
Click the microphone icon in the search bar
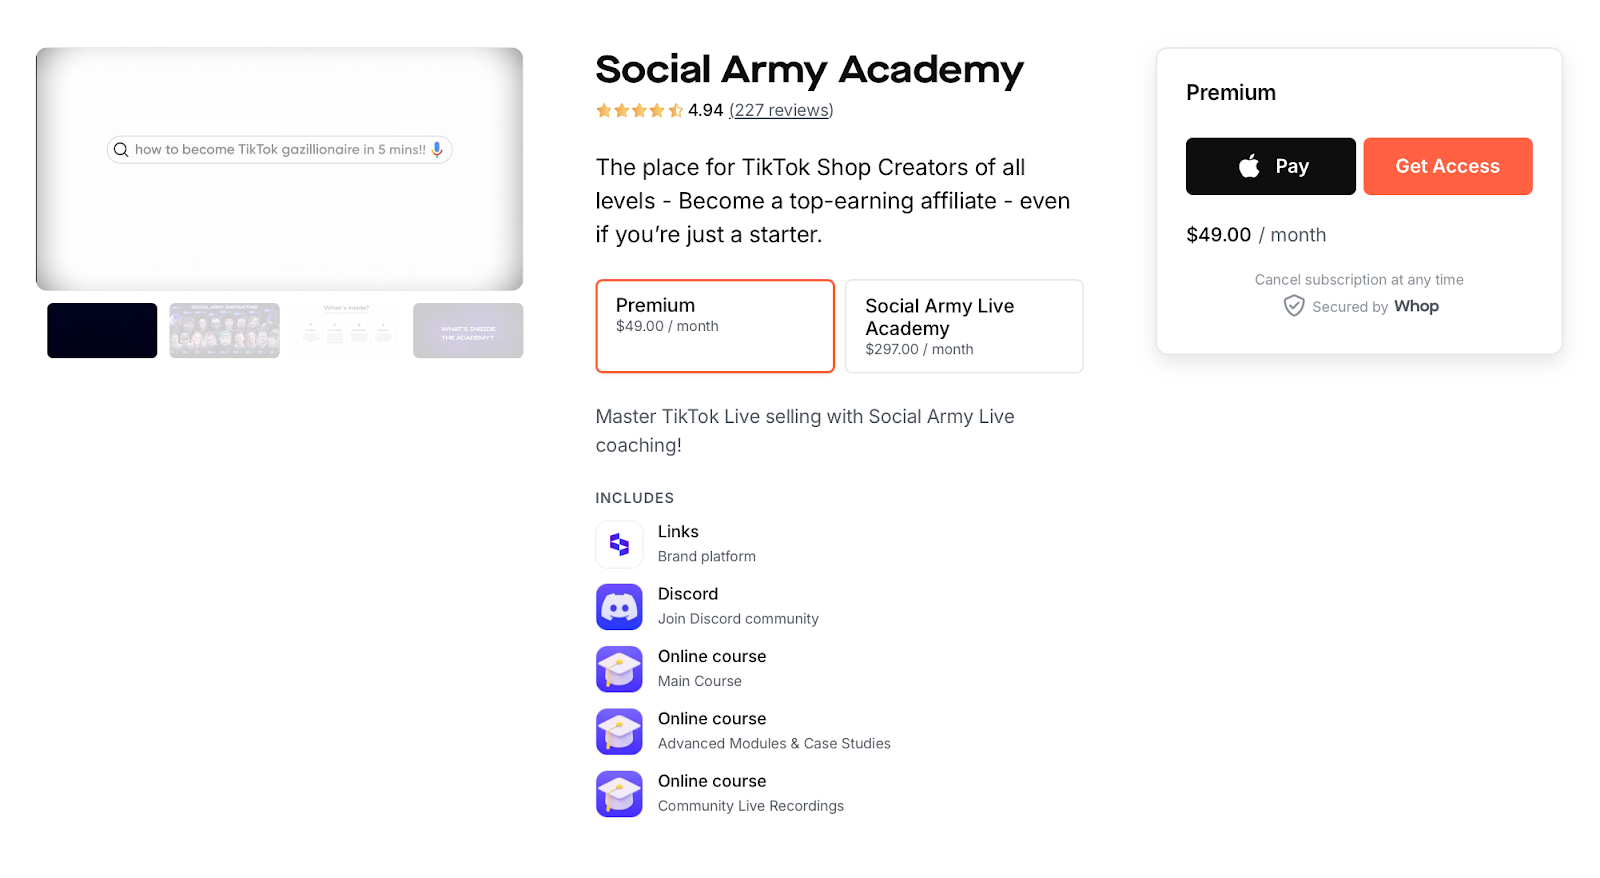(x=437, y=149)
